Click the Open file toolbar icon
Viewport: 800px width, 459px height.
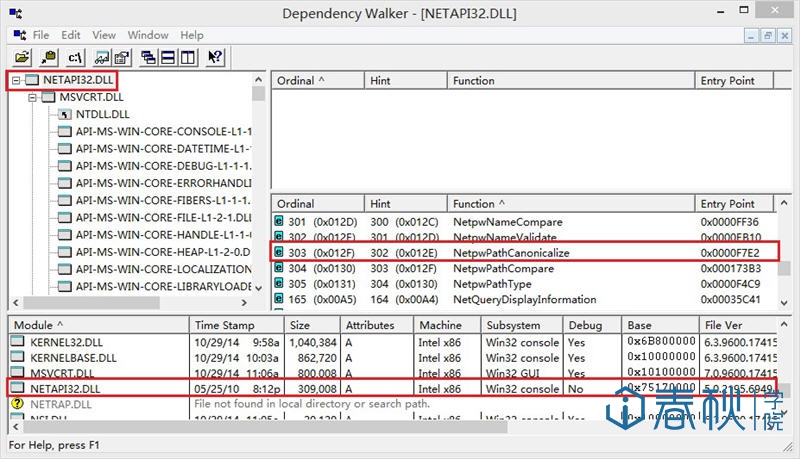(x=21, y=57)
